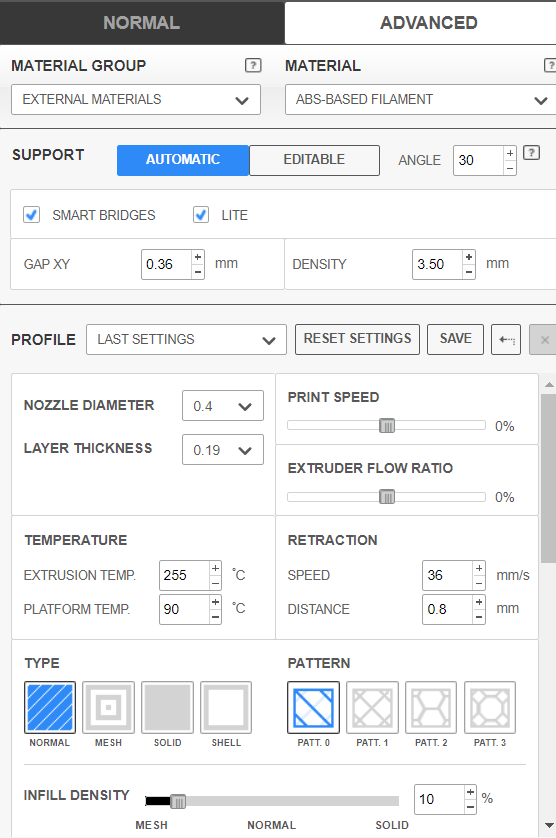Click the Save profile button
This screenshot has width=556, height=838.
coord(455,339)
